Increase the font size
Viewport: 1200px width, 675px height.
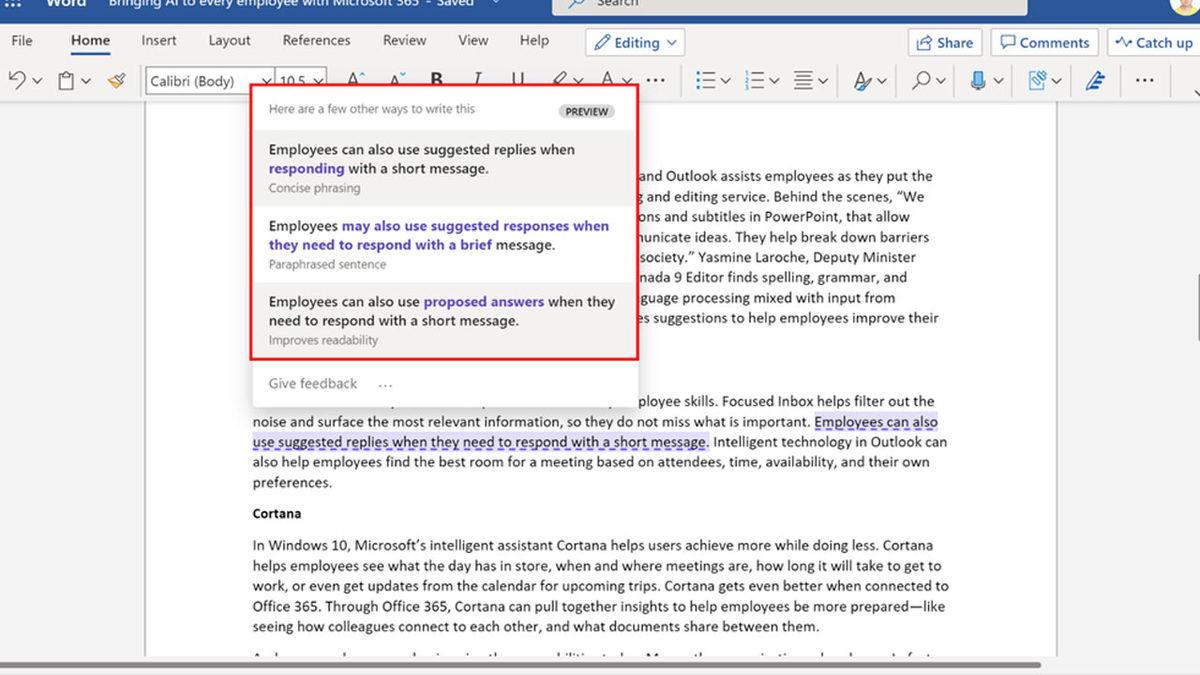tap(354, 76)
